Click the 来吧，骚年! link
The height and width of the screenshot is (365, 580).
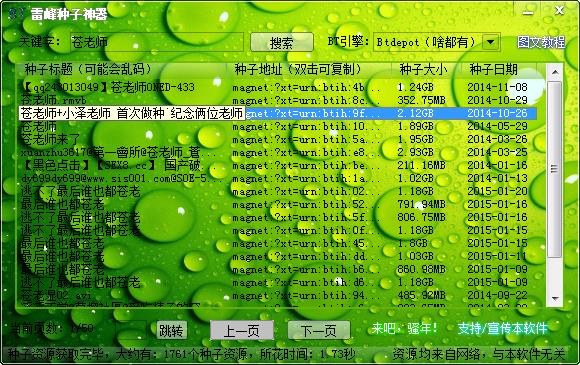point(404,328)
